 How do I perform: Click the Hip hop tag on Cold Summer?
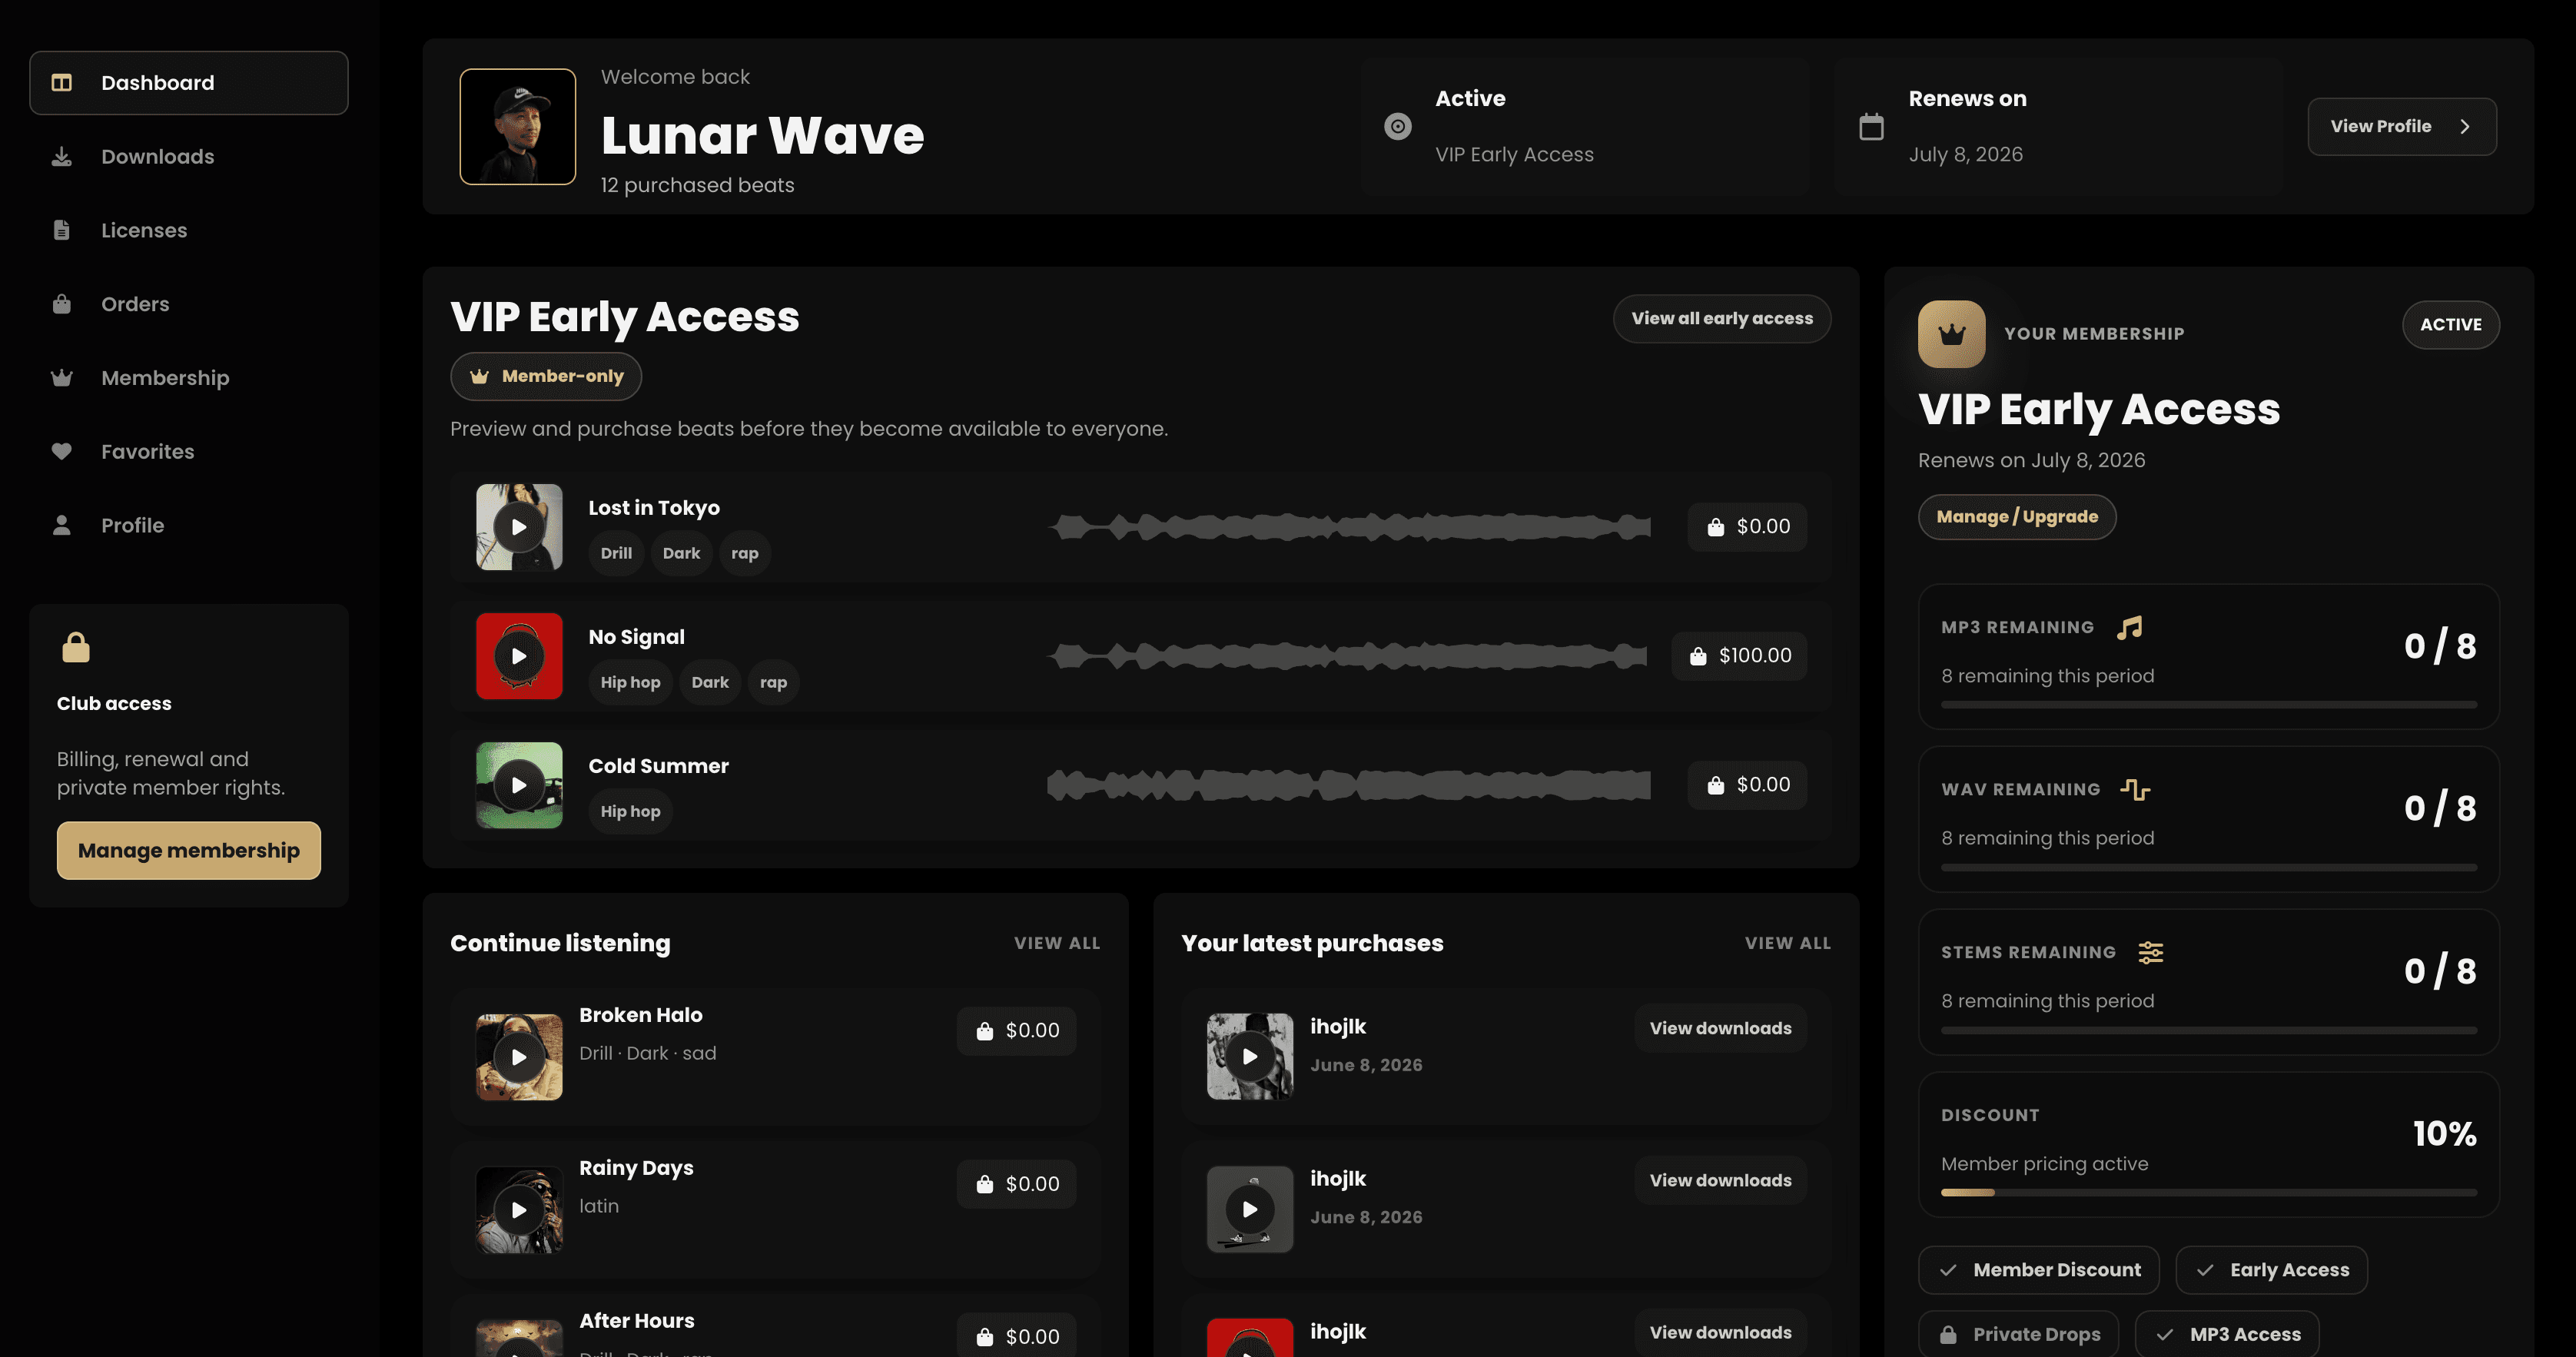[630, 811]
